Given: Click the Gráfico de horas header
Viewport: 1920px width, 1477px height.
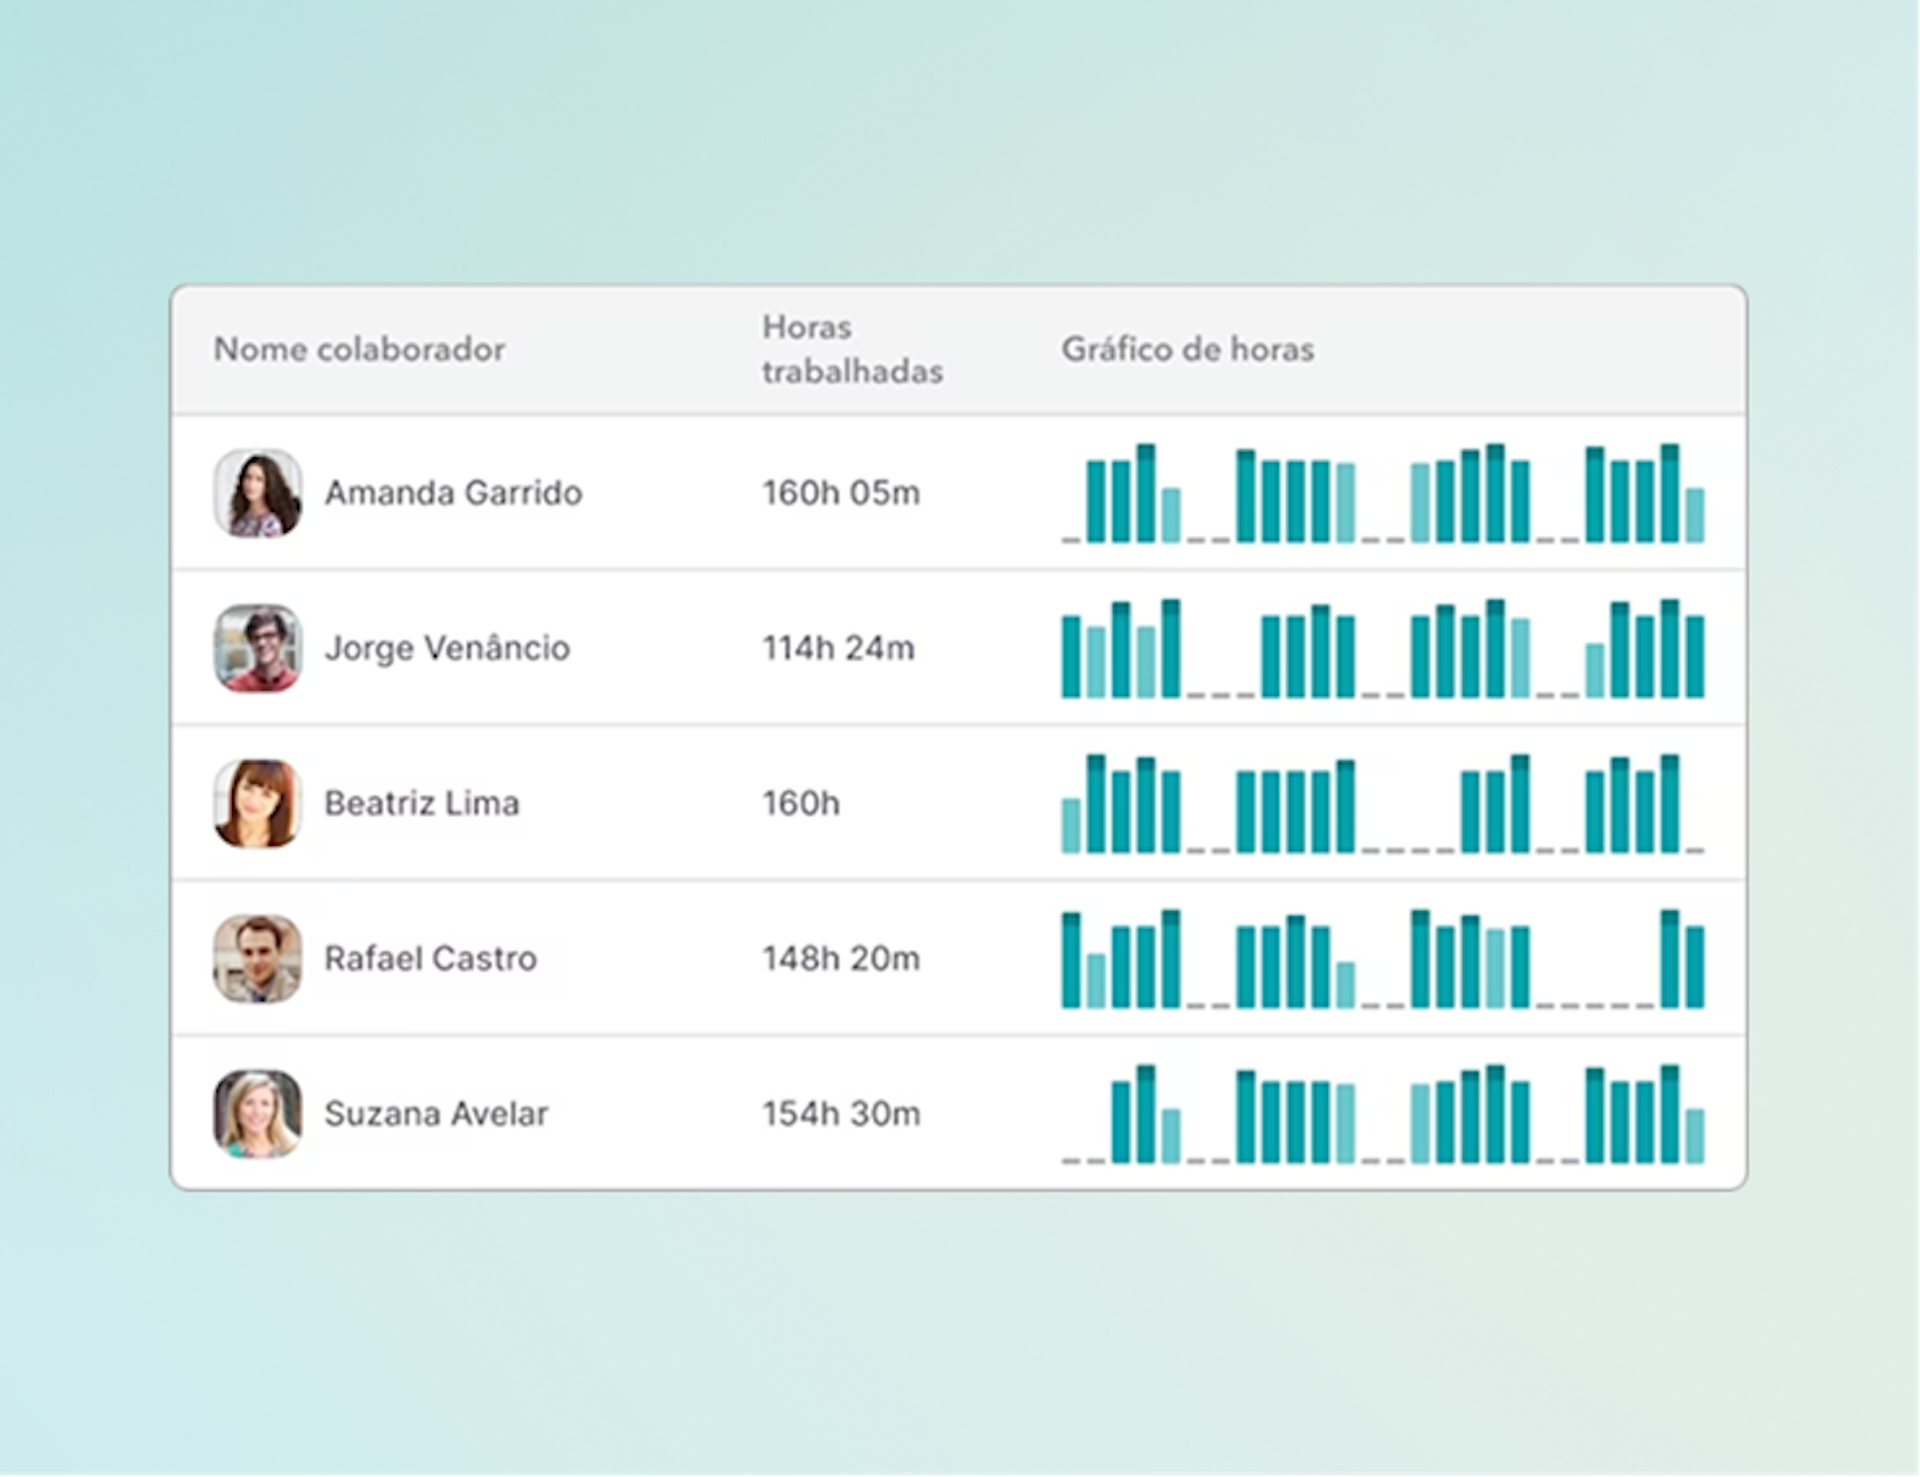Looking at the screenshot, I should (x=1187, y=349).
